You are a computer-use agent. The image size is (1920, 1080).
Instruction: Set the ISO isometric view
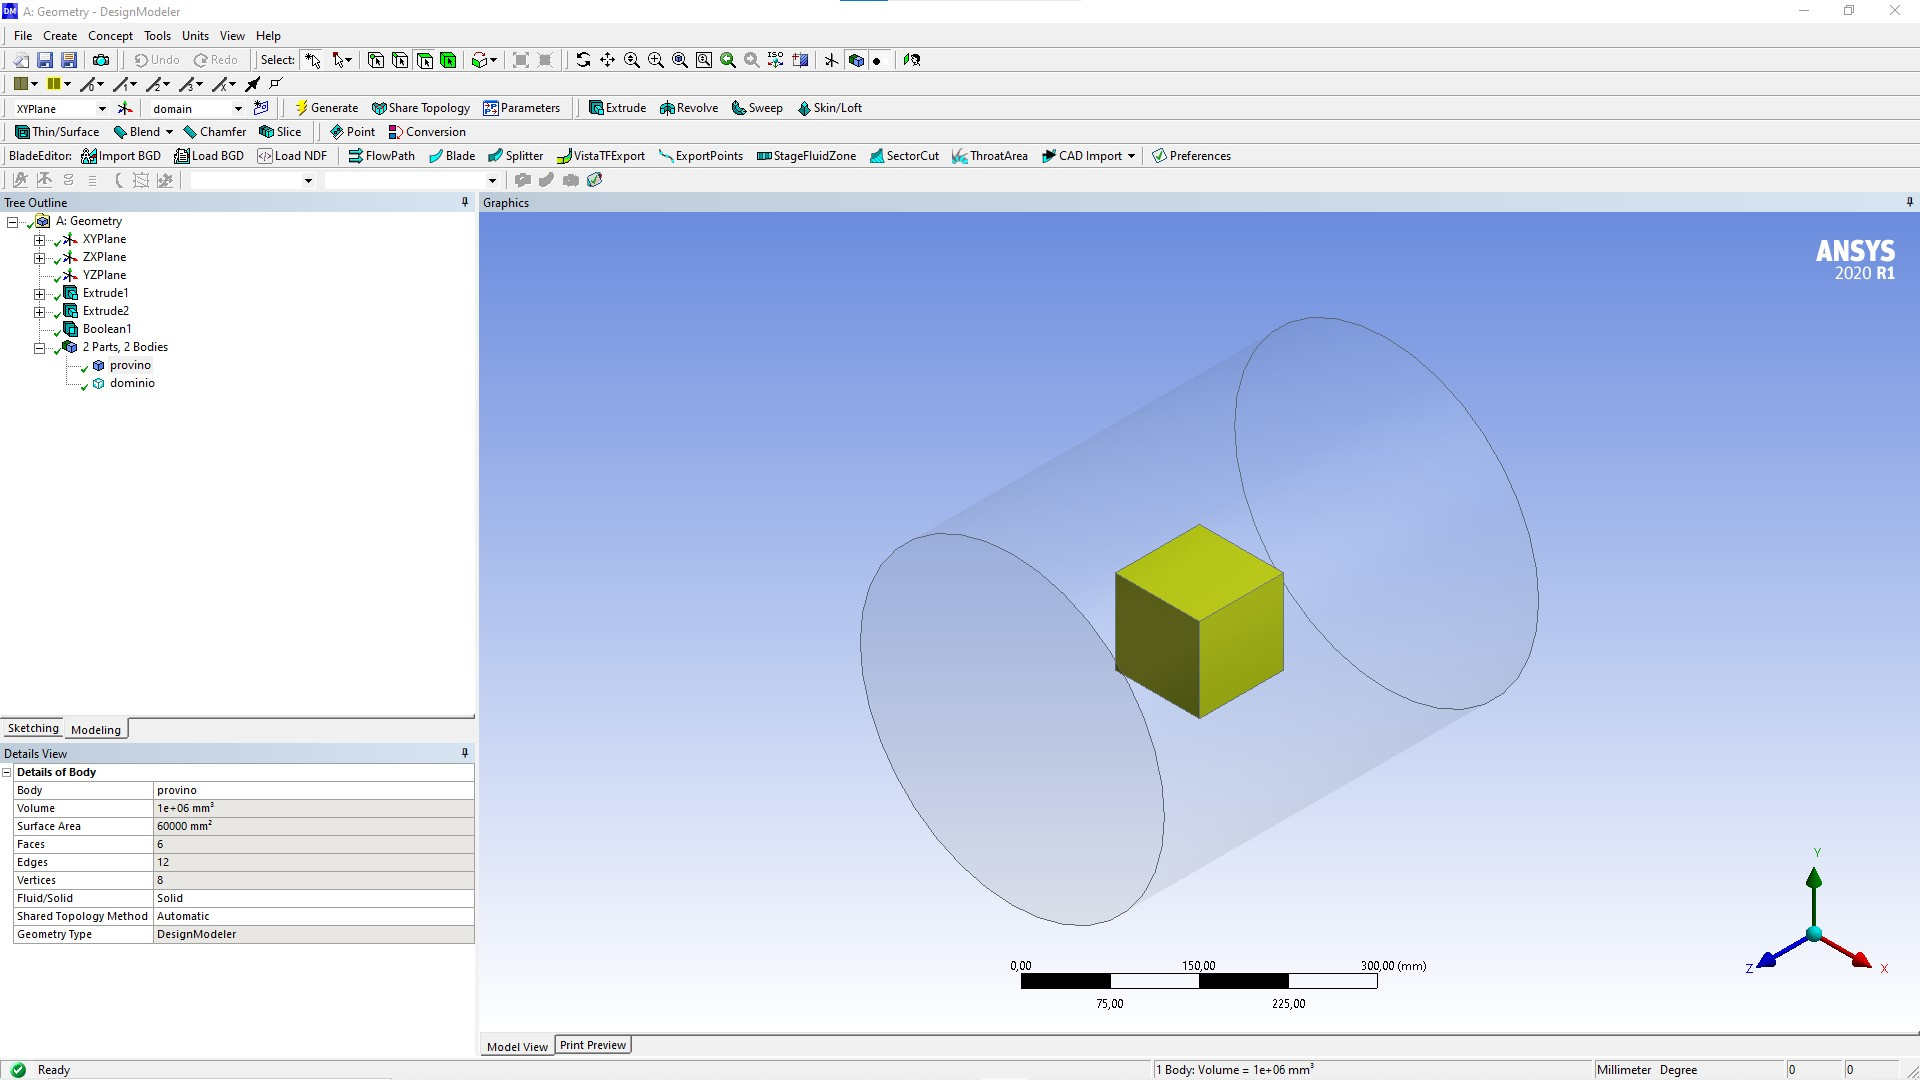pos(776,60)
